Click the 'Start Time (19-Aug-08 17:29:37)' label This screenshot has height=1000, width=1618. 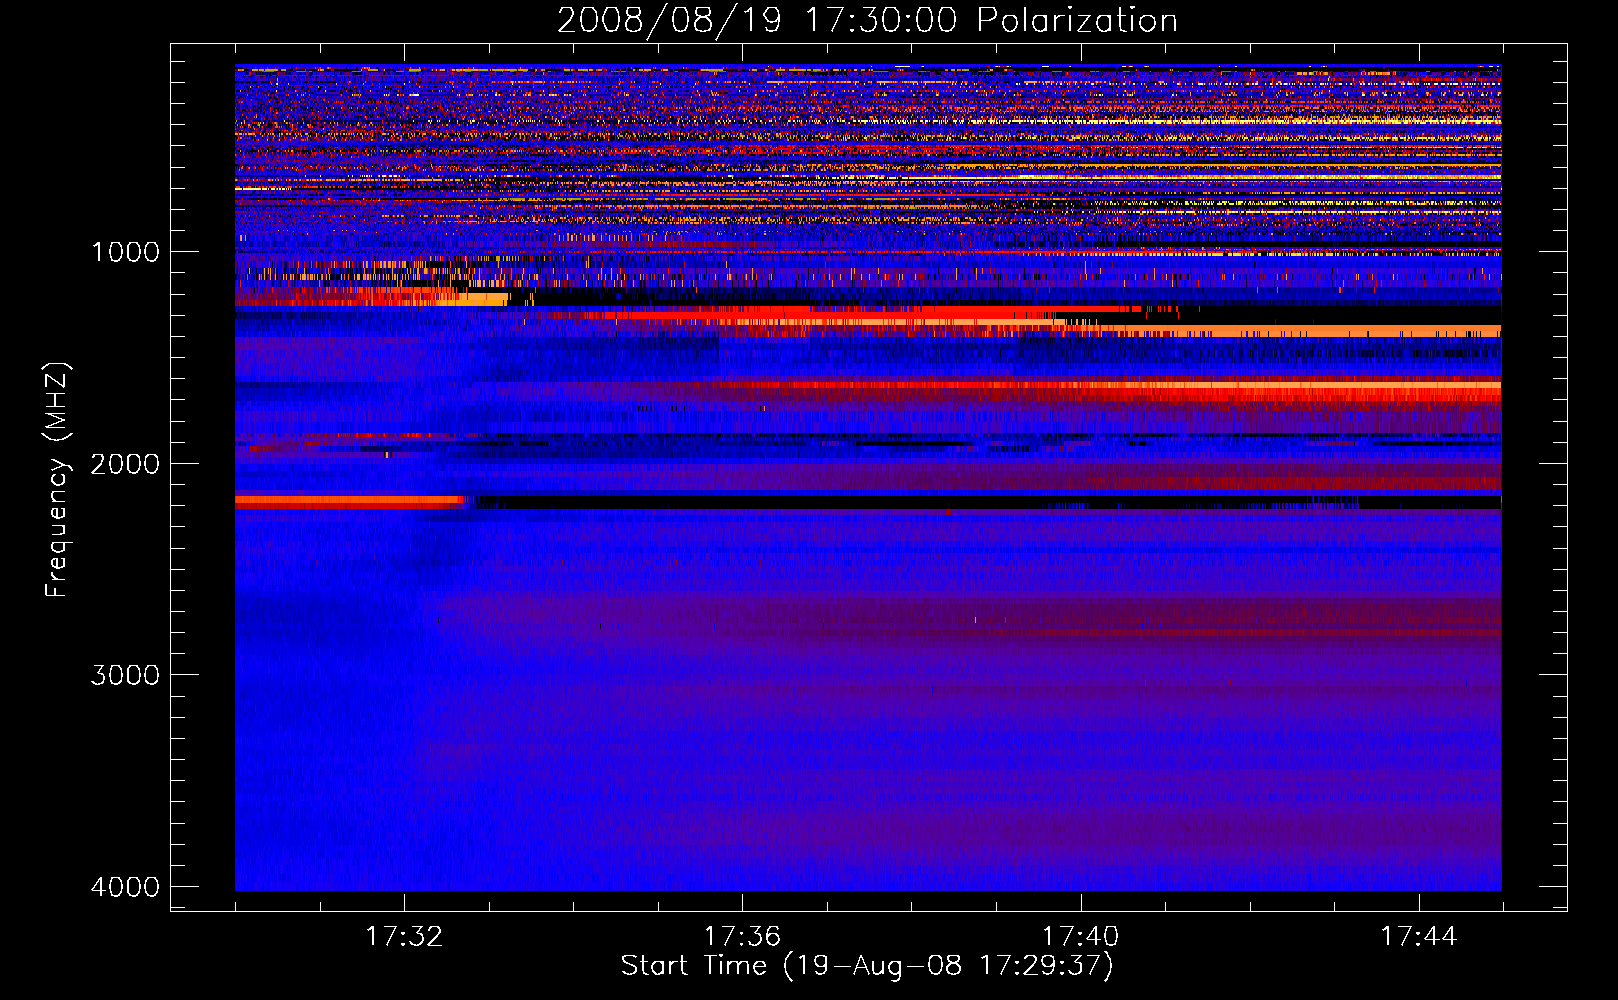[x=867, y=966]
